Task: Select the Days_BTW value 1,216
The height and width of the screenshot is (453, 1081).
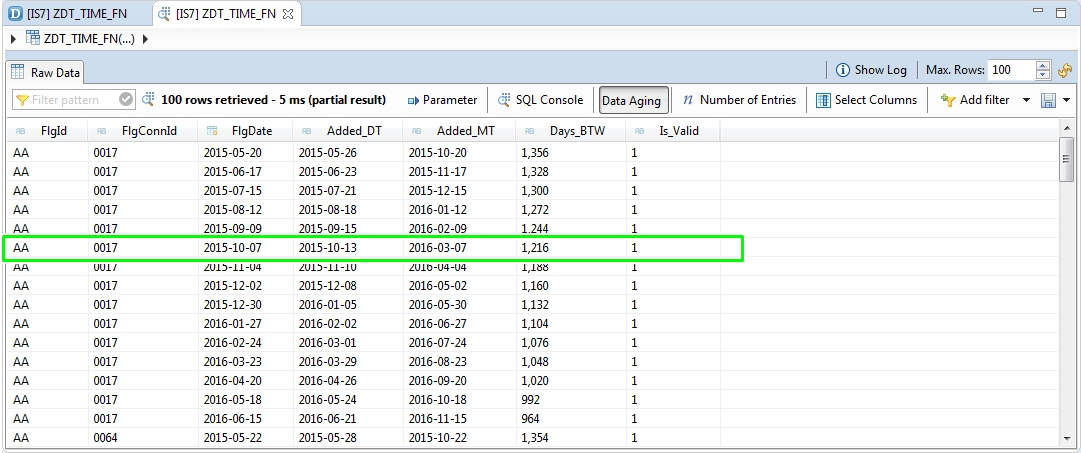Action: click(x=535, y=247)
